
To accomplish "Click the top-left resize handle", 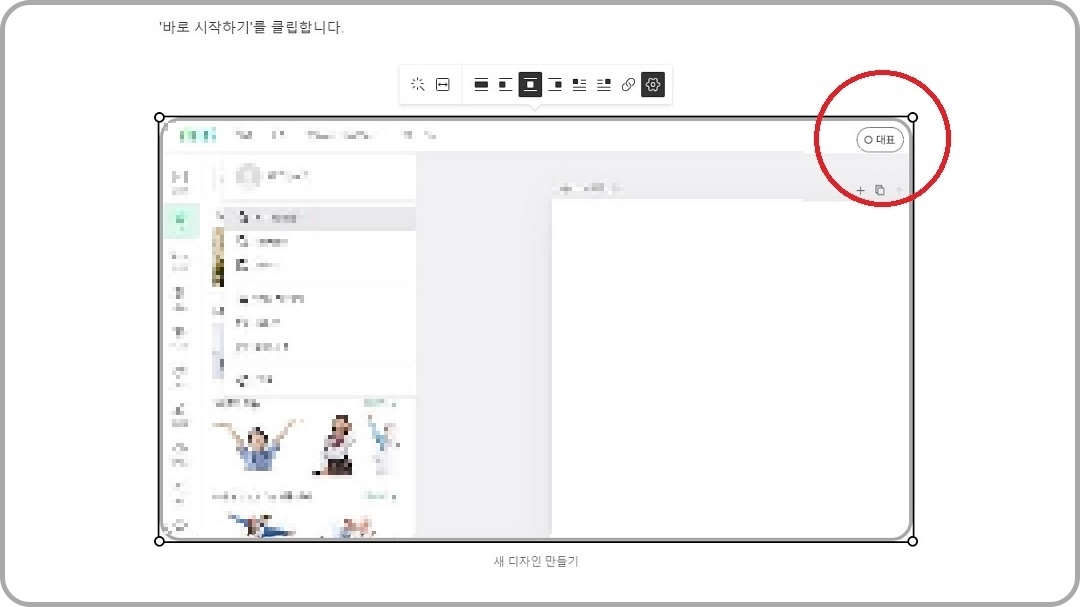I will [158, 117].
